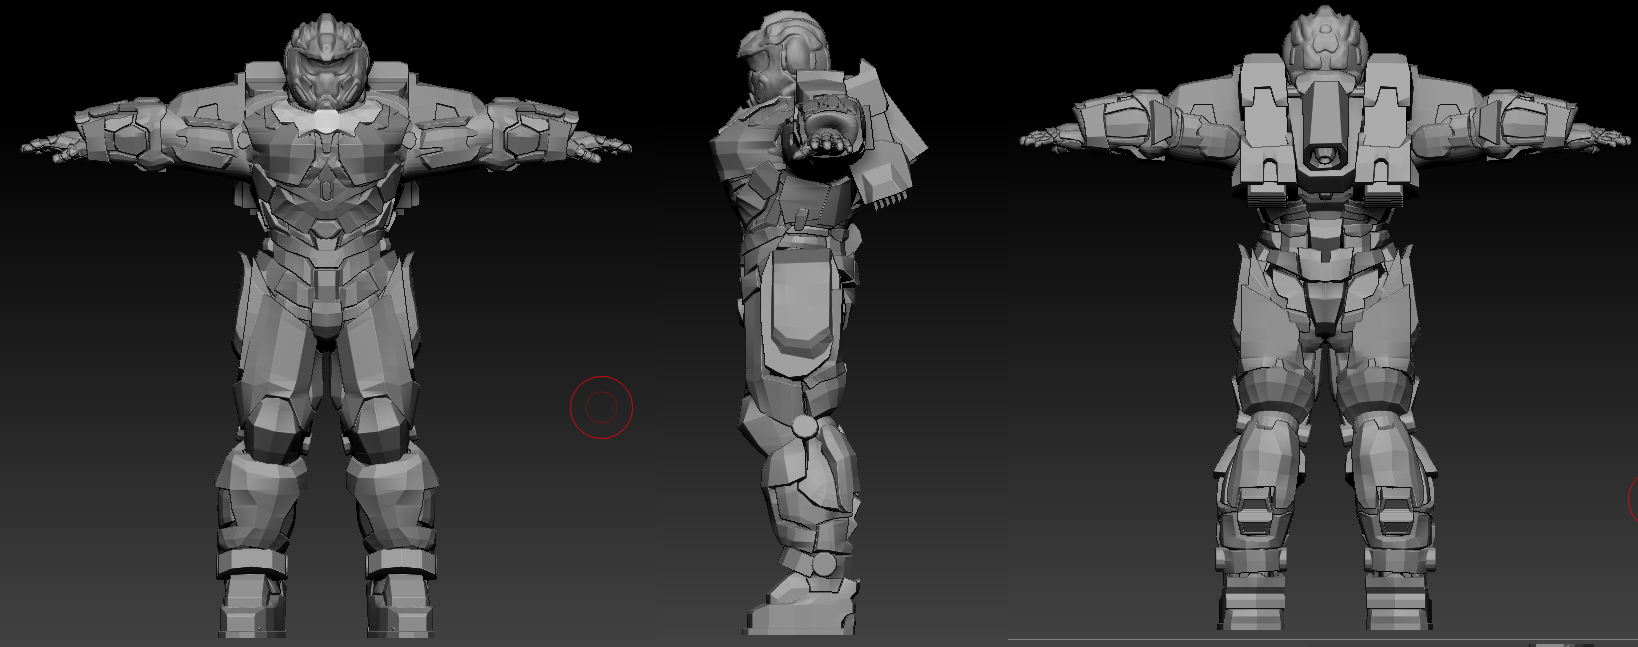Click the round knee joint on the side-view model
Viewport: 1638px width, 647px height.
[804, 428]
